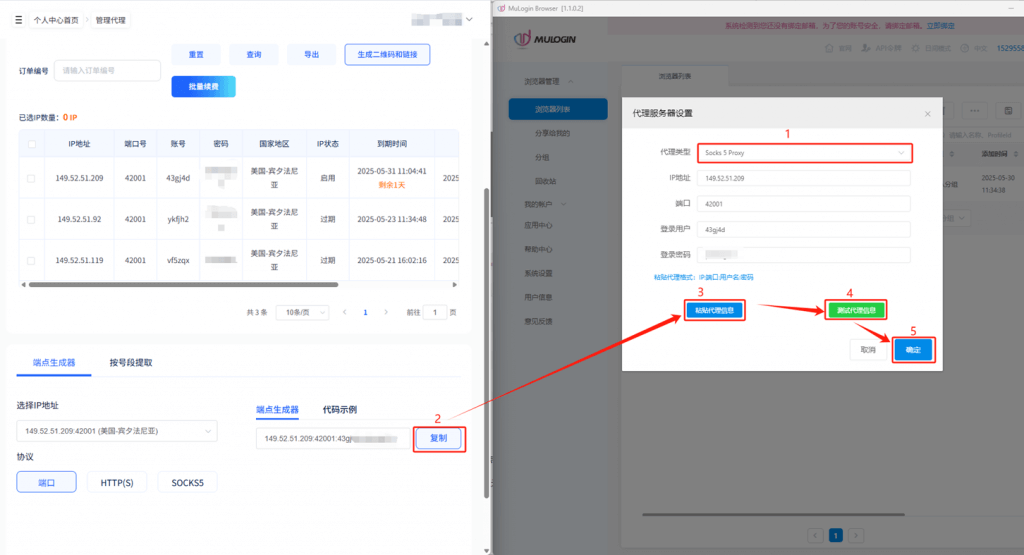Screen dimensions: 1024x555
Task: Select 浏览器列表 in MuLogin sidebar
Action: coord(558,109)
